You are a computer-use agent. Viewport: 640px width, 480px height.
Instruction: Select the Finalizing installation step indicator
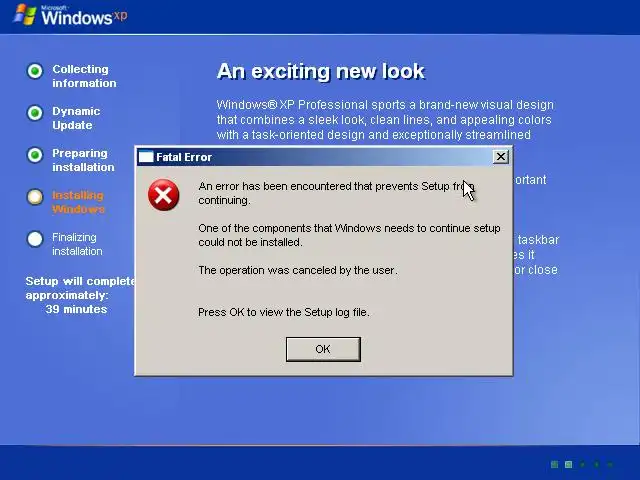click(x=35, y=239)
